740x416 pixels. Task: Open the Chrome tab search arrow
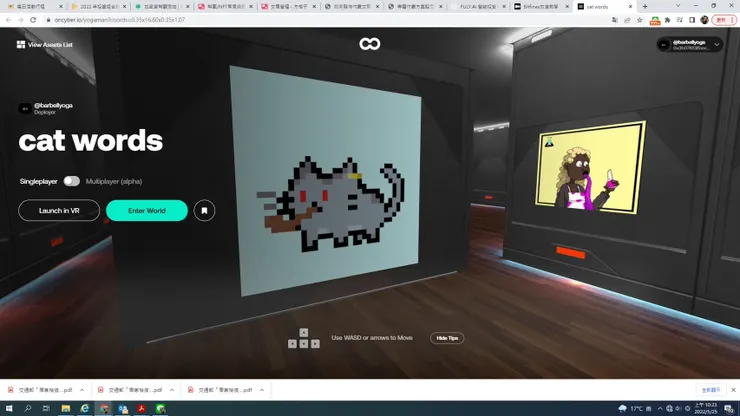coord(678,6)
